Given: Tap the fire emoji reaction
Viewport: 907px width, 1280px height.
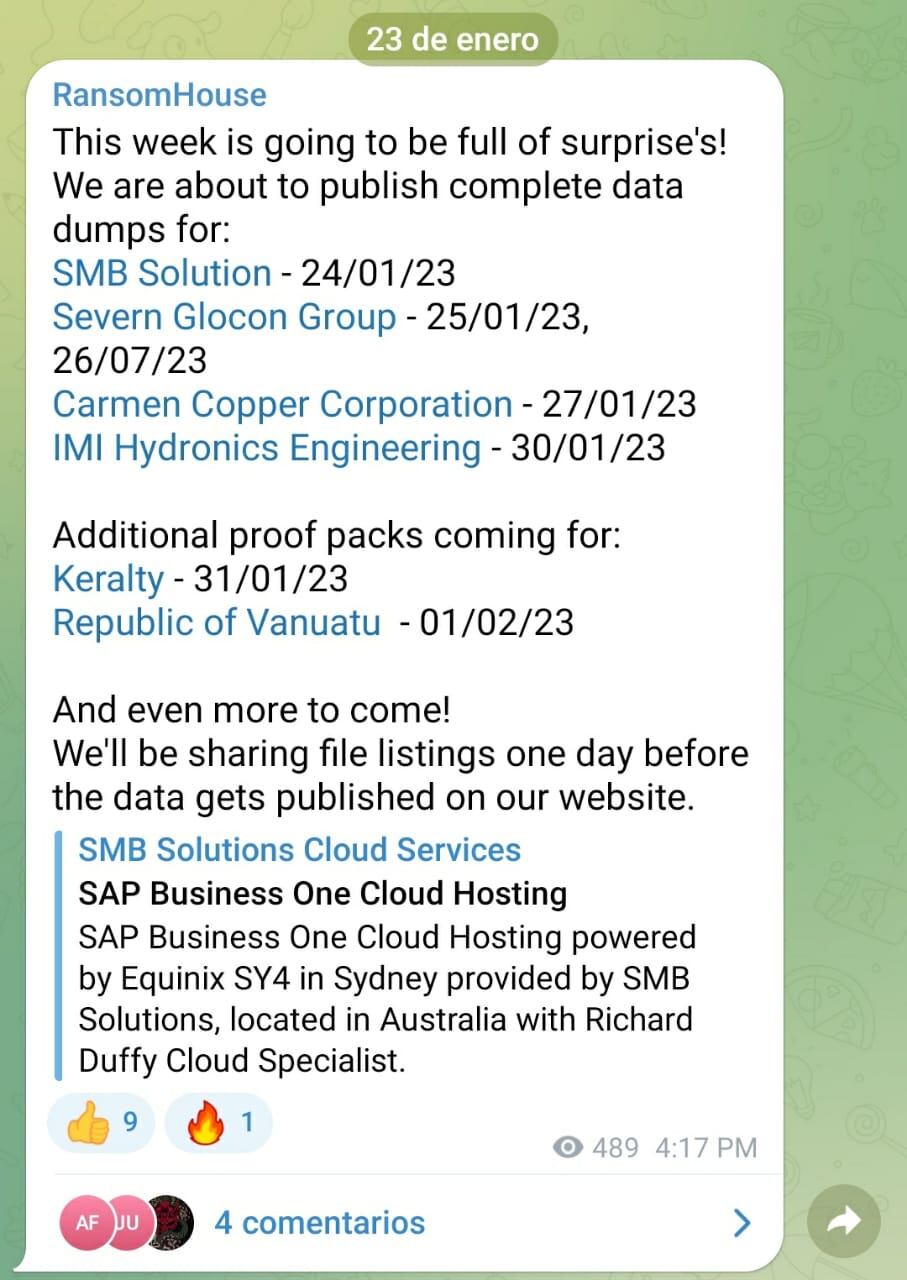Looking at the screenshot, I should (x=218, y=1124).
